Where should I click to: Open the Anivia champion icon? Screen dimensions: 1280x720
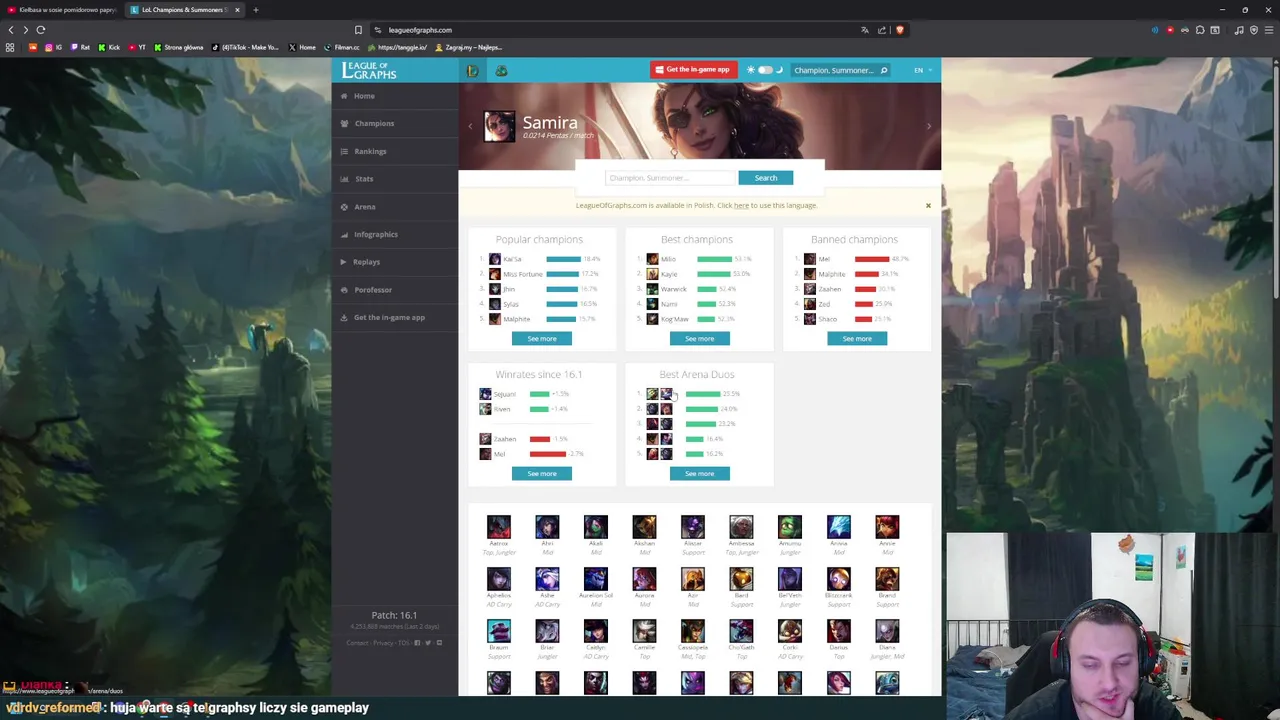(839, 527)
